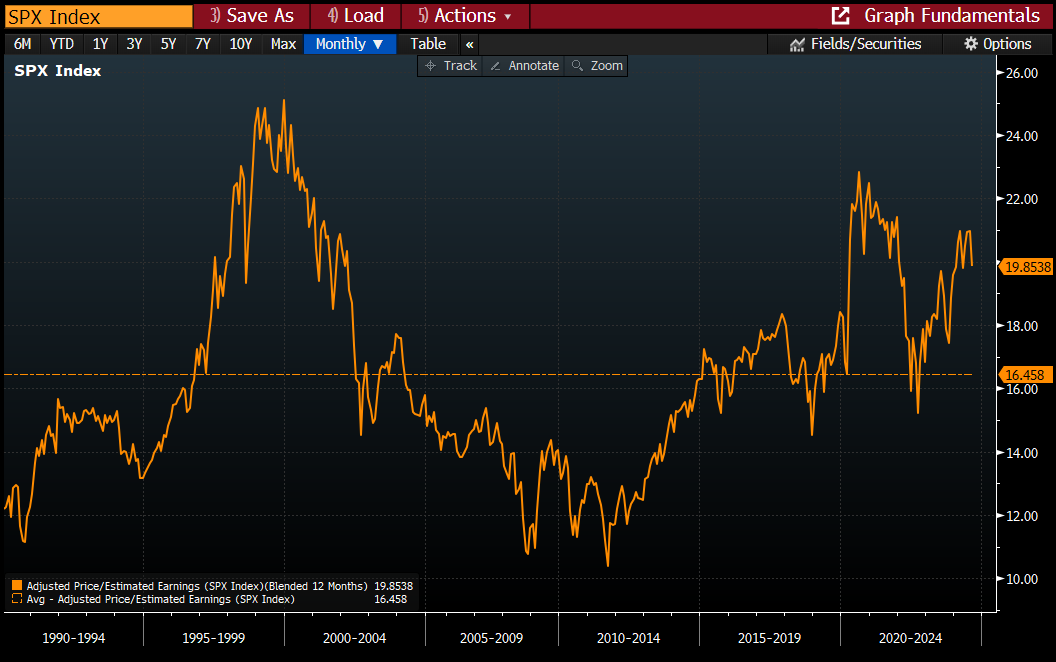Click the Zoom magnifier icon

point(577,66)
